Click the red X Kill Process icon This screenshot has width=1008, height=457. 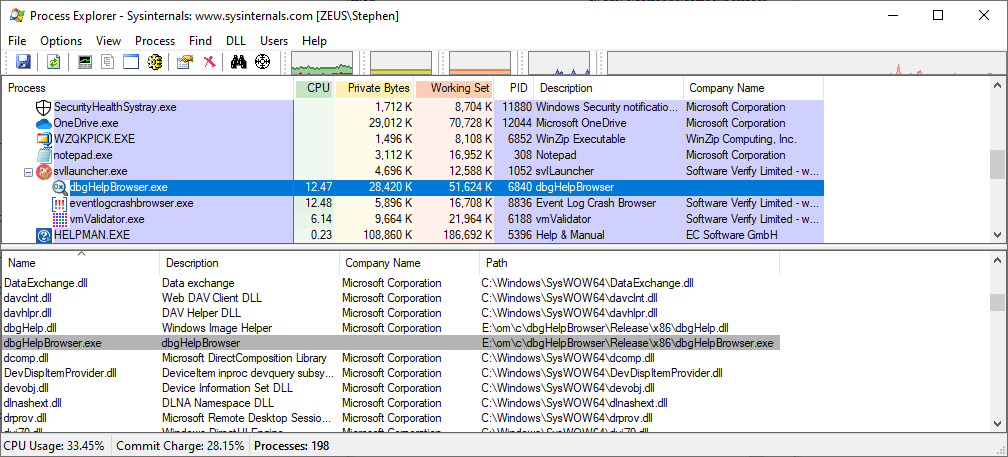pos(208,62)
